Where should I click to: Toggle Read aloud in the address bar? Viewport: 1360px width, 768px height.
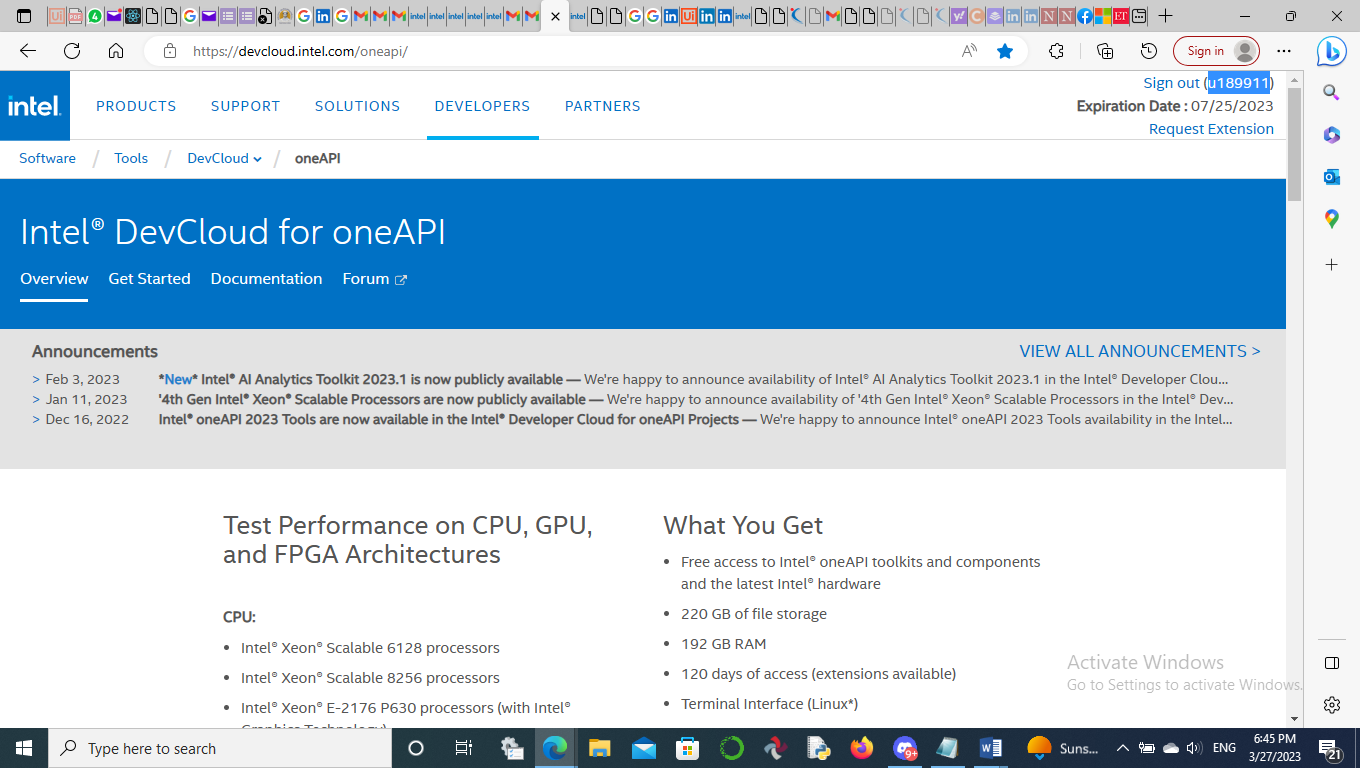click(x=968, y=50)
